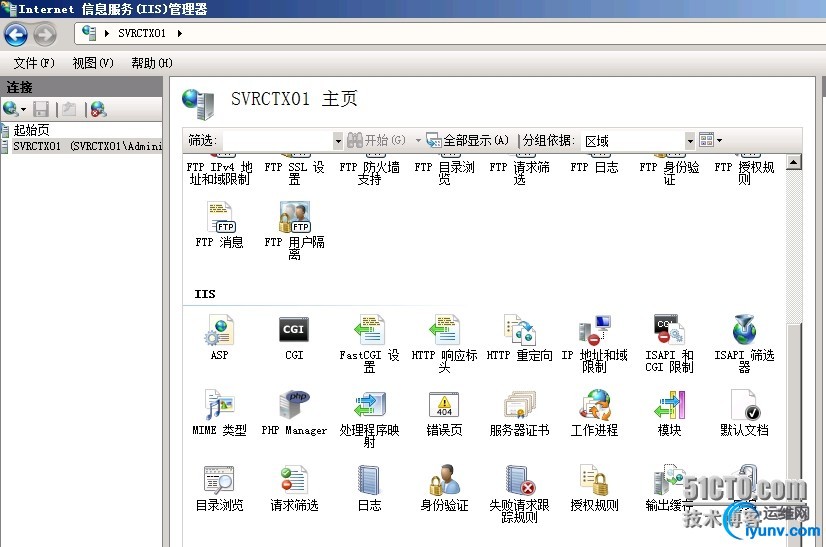This screenshot has height=547, width=826.
Task: Open FTP authorization rules (FTP 授权规则) icon
Action: click(744, 170)
